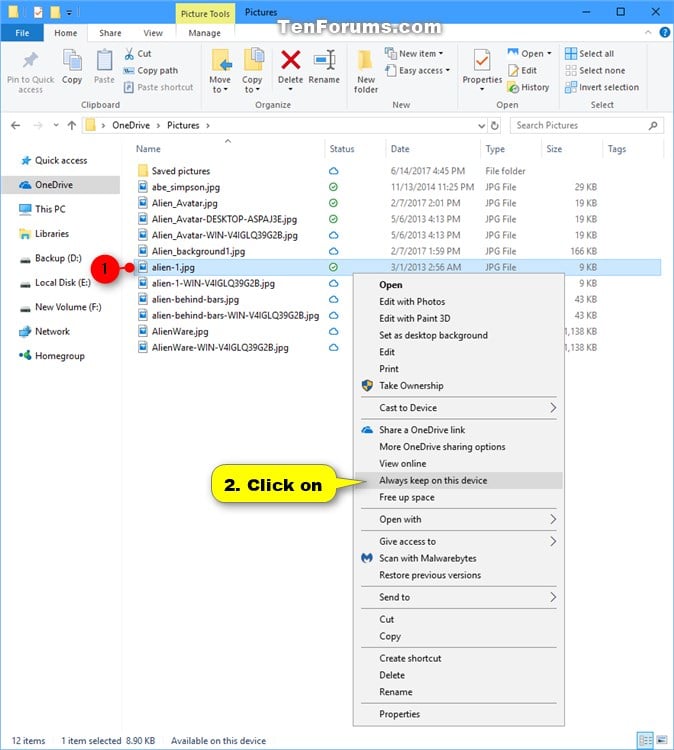
Task: Click the blue Help question mark icon
Action: [x=664, y=33]
